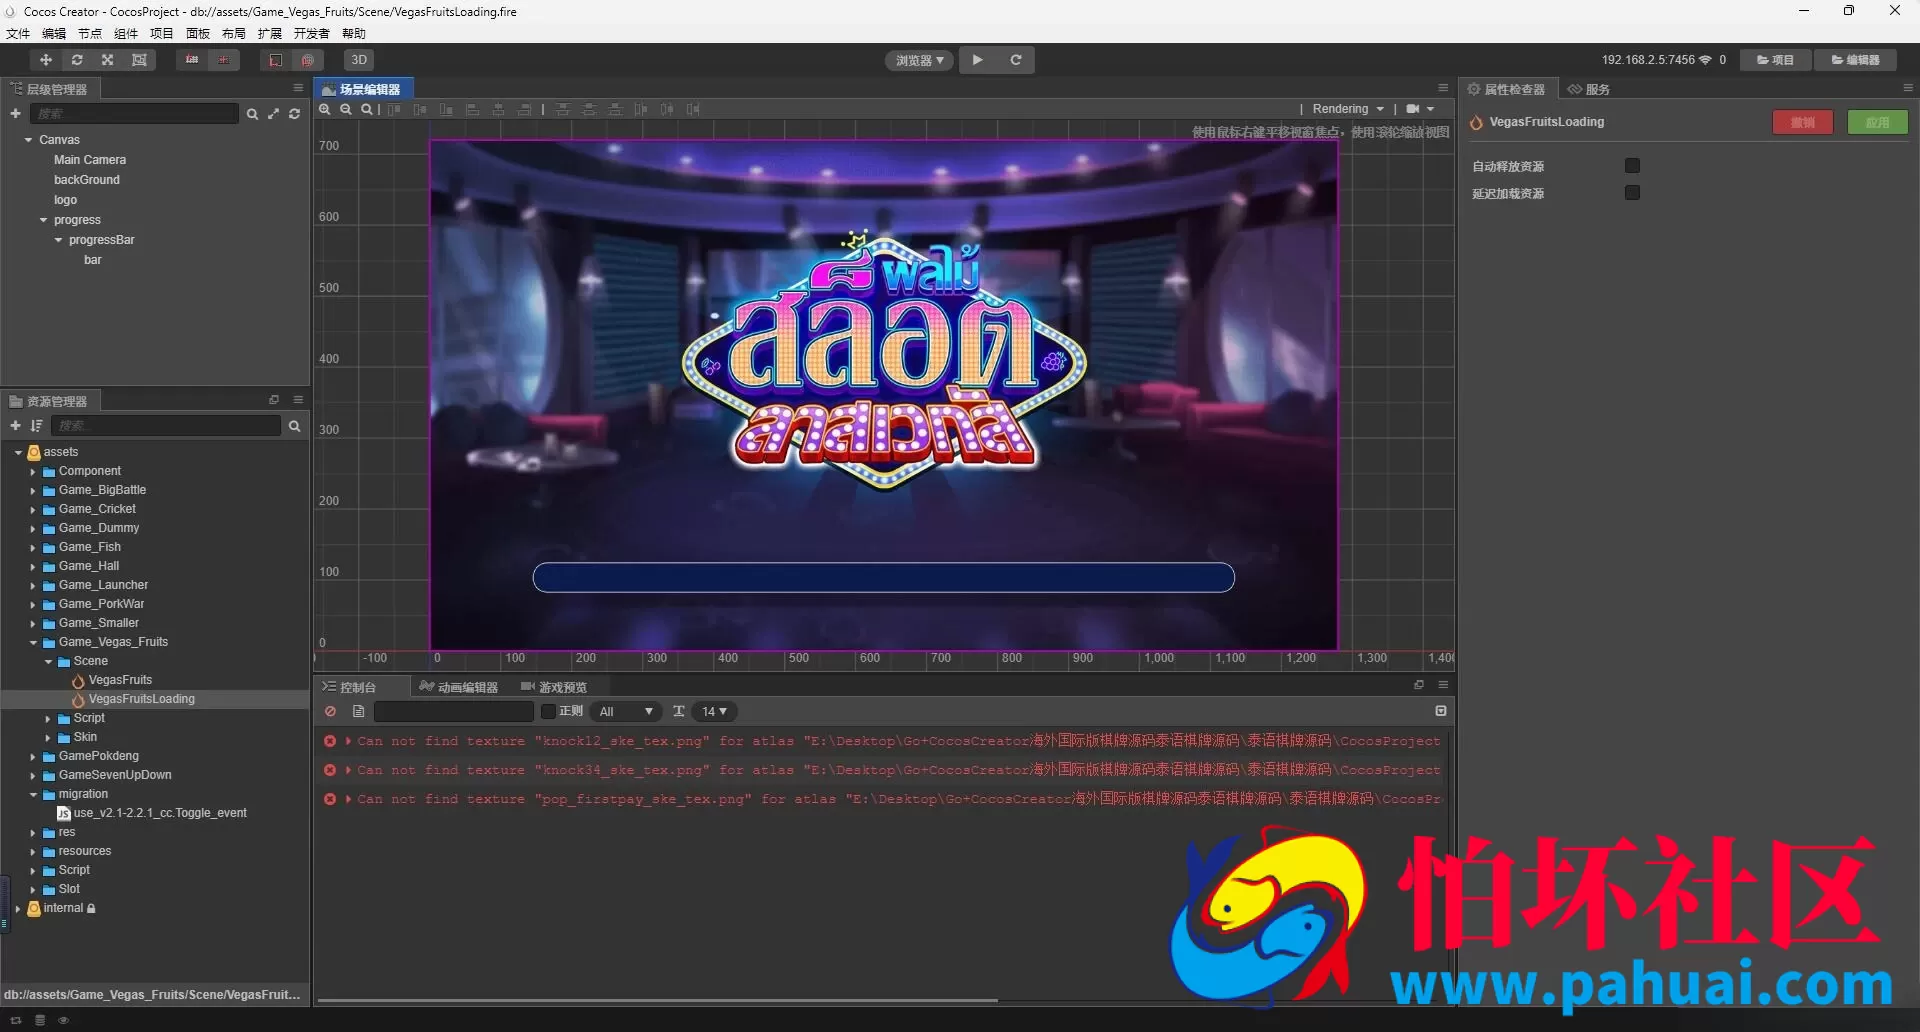The width and height of the screenshot is (1920, 1032).
Task: Zoom in the scene editor view
Action: tap(325, 110)
